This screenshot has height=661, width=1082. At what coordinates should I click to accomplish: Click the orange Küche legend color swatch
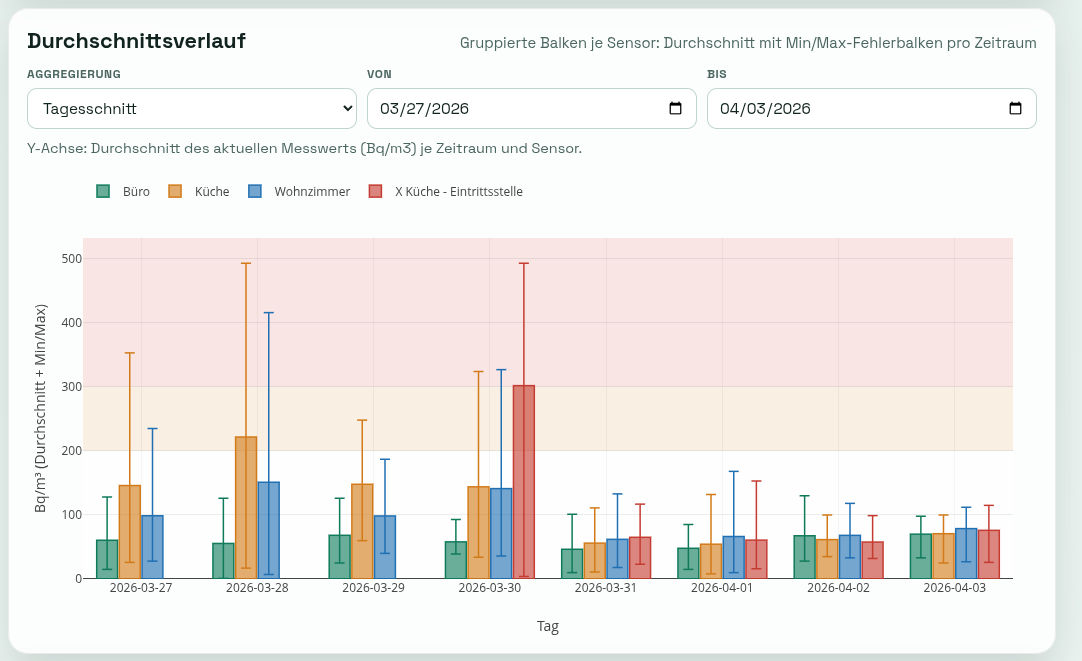point(175,192)
